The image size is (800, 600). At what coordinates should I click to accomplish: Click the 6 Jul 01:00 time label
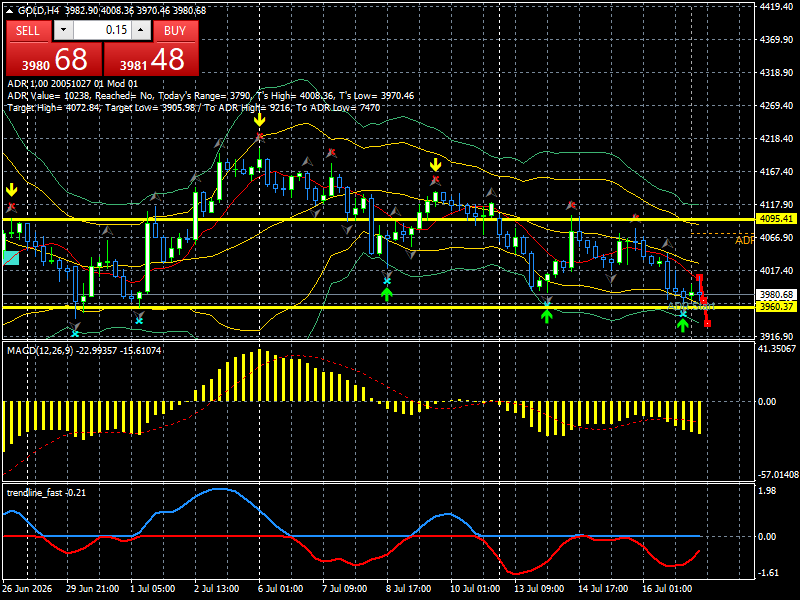pyautogui.click(x=281, y=589)
